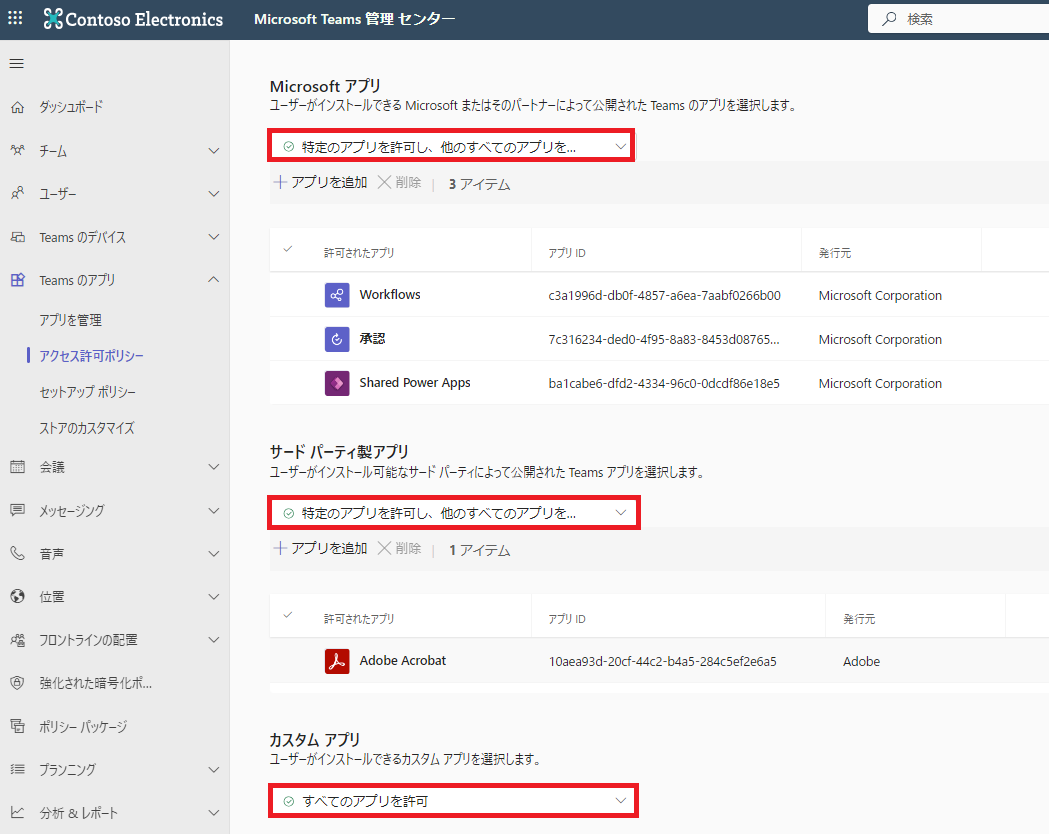Expand the Teams のデバイス chevron
Viewport: 1049px width, 834px height.
(214, 237)
